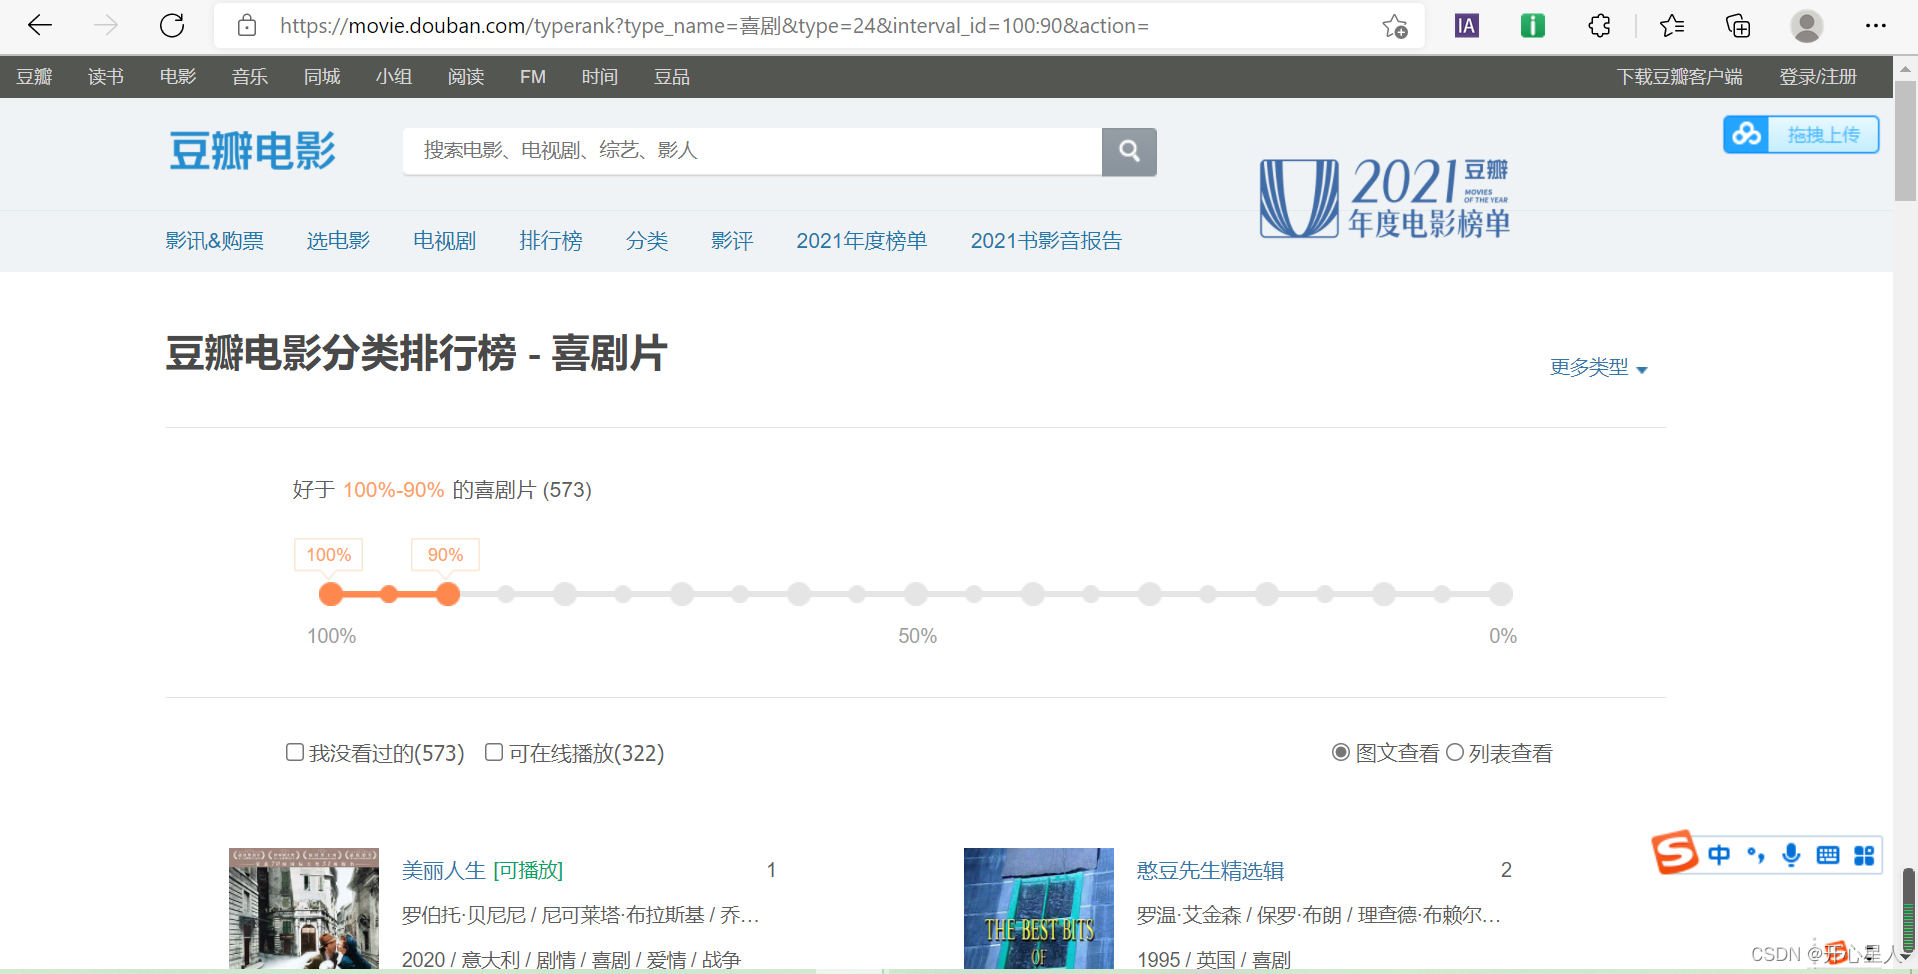Viewport: 1918px width, 974px height.
Task: Open Sogou toolbox grid icon
Action: click(1864, 855)
